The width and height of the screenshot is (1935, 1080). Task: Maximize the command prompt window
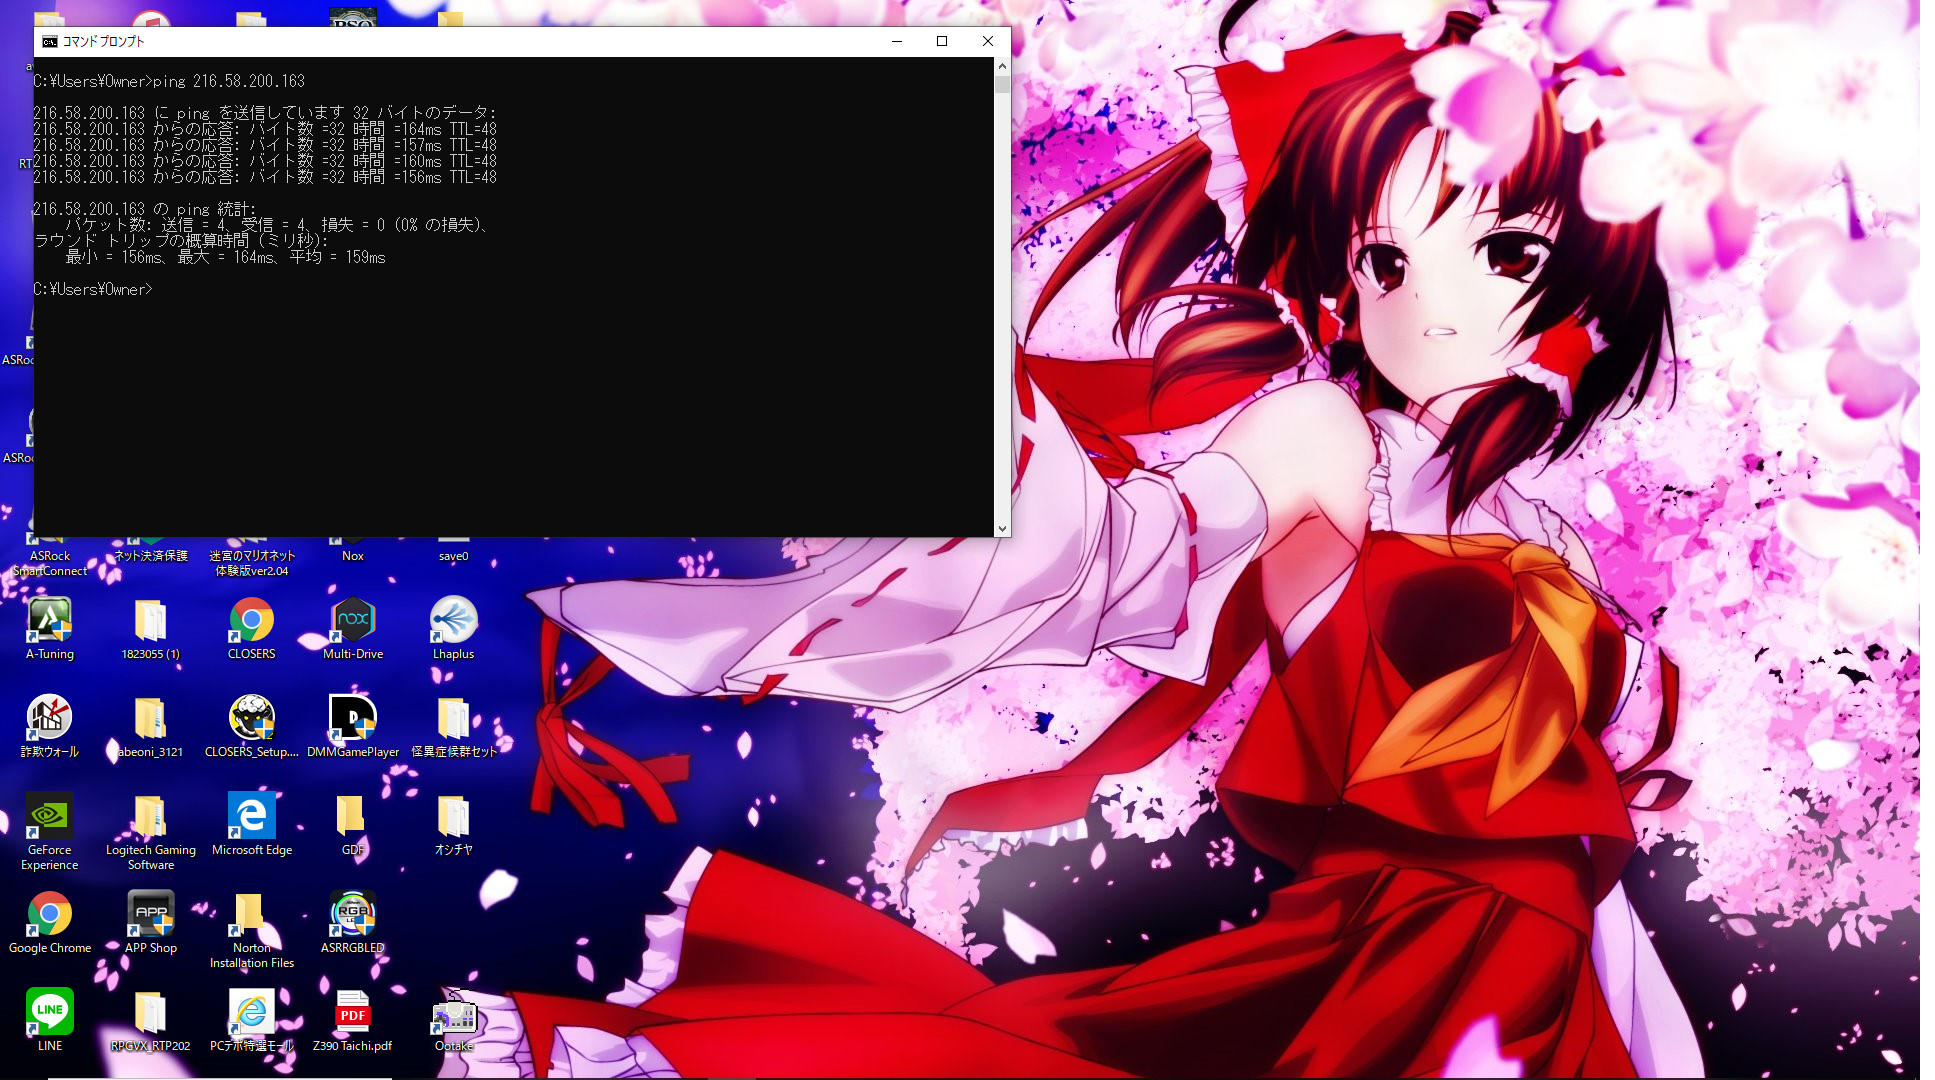[941, 41]
